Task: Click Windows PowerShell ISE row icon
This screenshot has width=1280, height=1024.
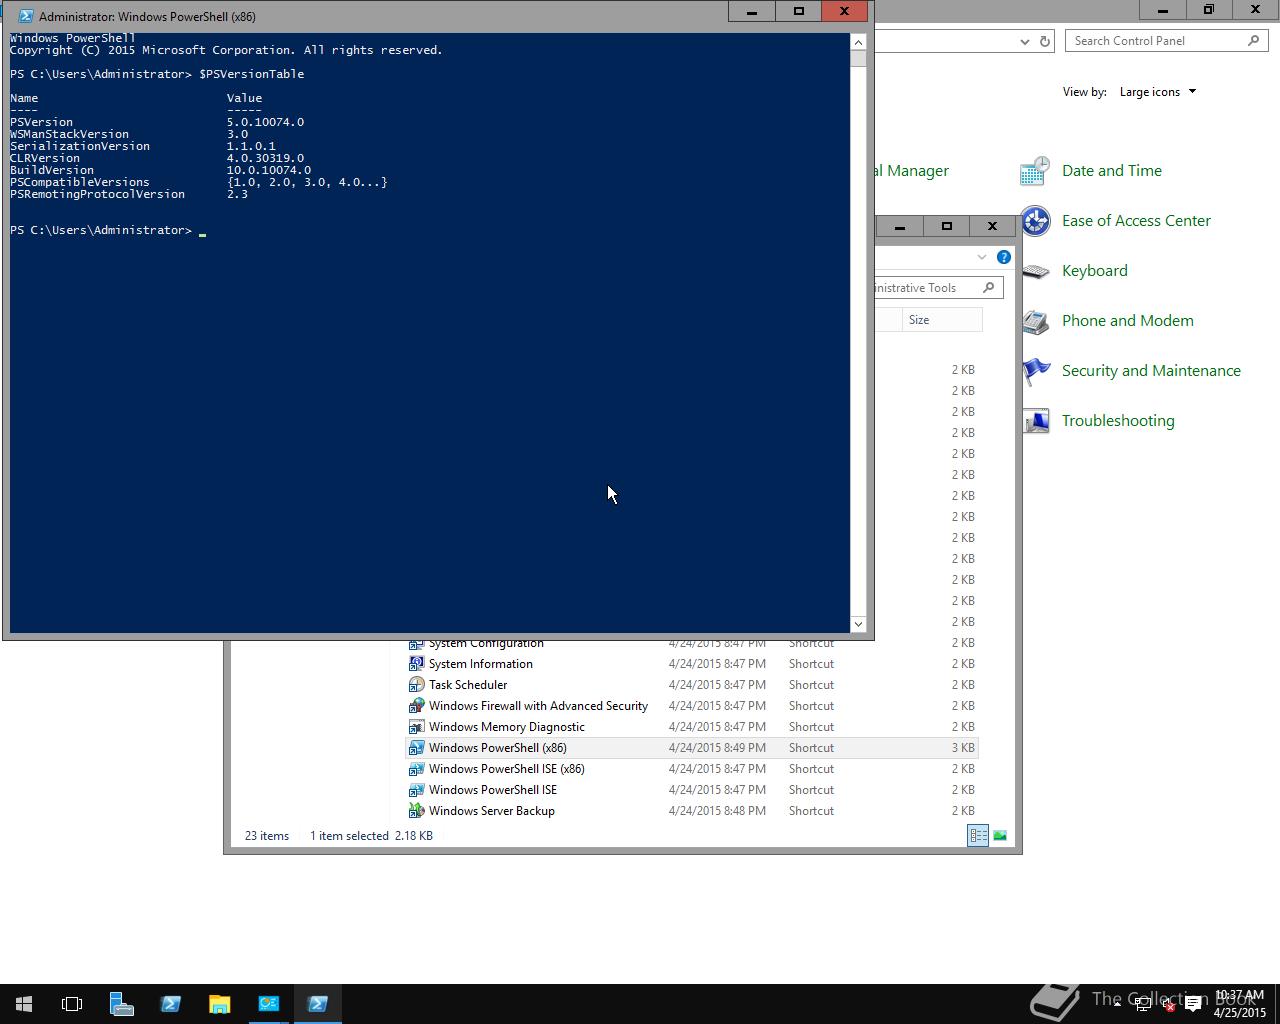Action: [416, 790]
